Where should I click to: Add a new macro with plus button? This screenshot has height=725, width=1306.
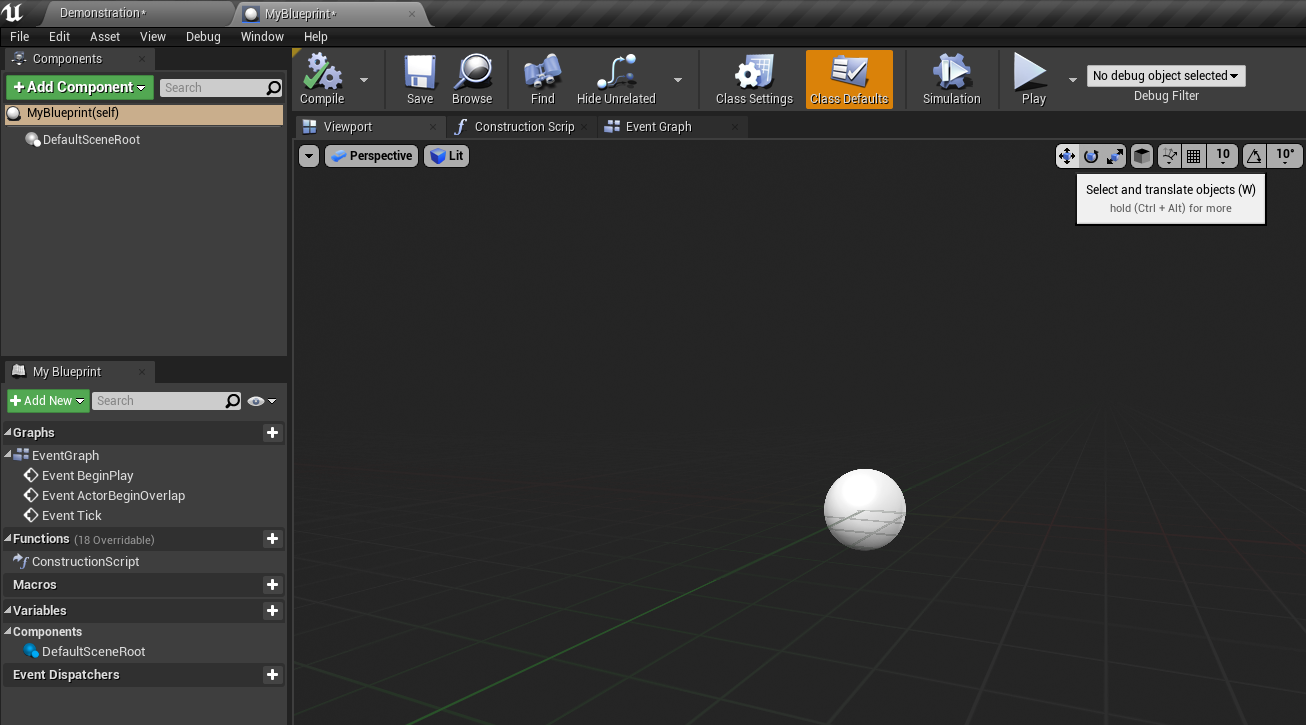pyautogui.click(x=272, y=585)
